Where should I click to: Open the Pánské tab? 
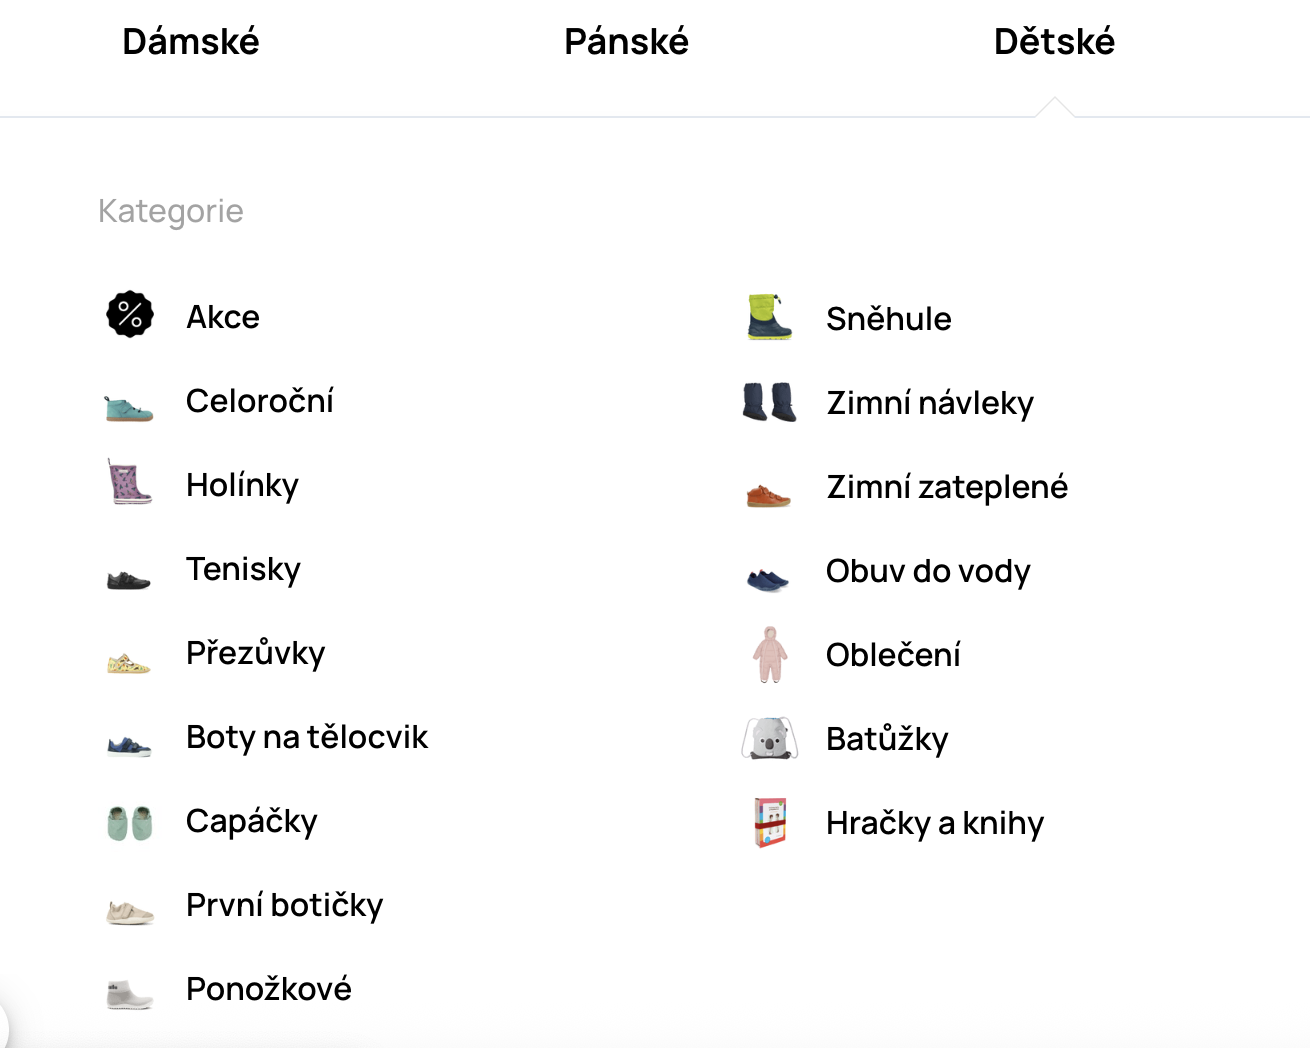pyautogui.click(x=626, y=42)
